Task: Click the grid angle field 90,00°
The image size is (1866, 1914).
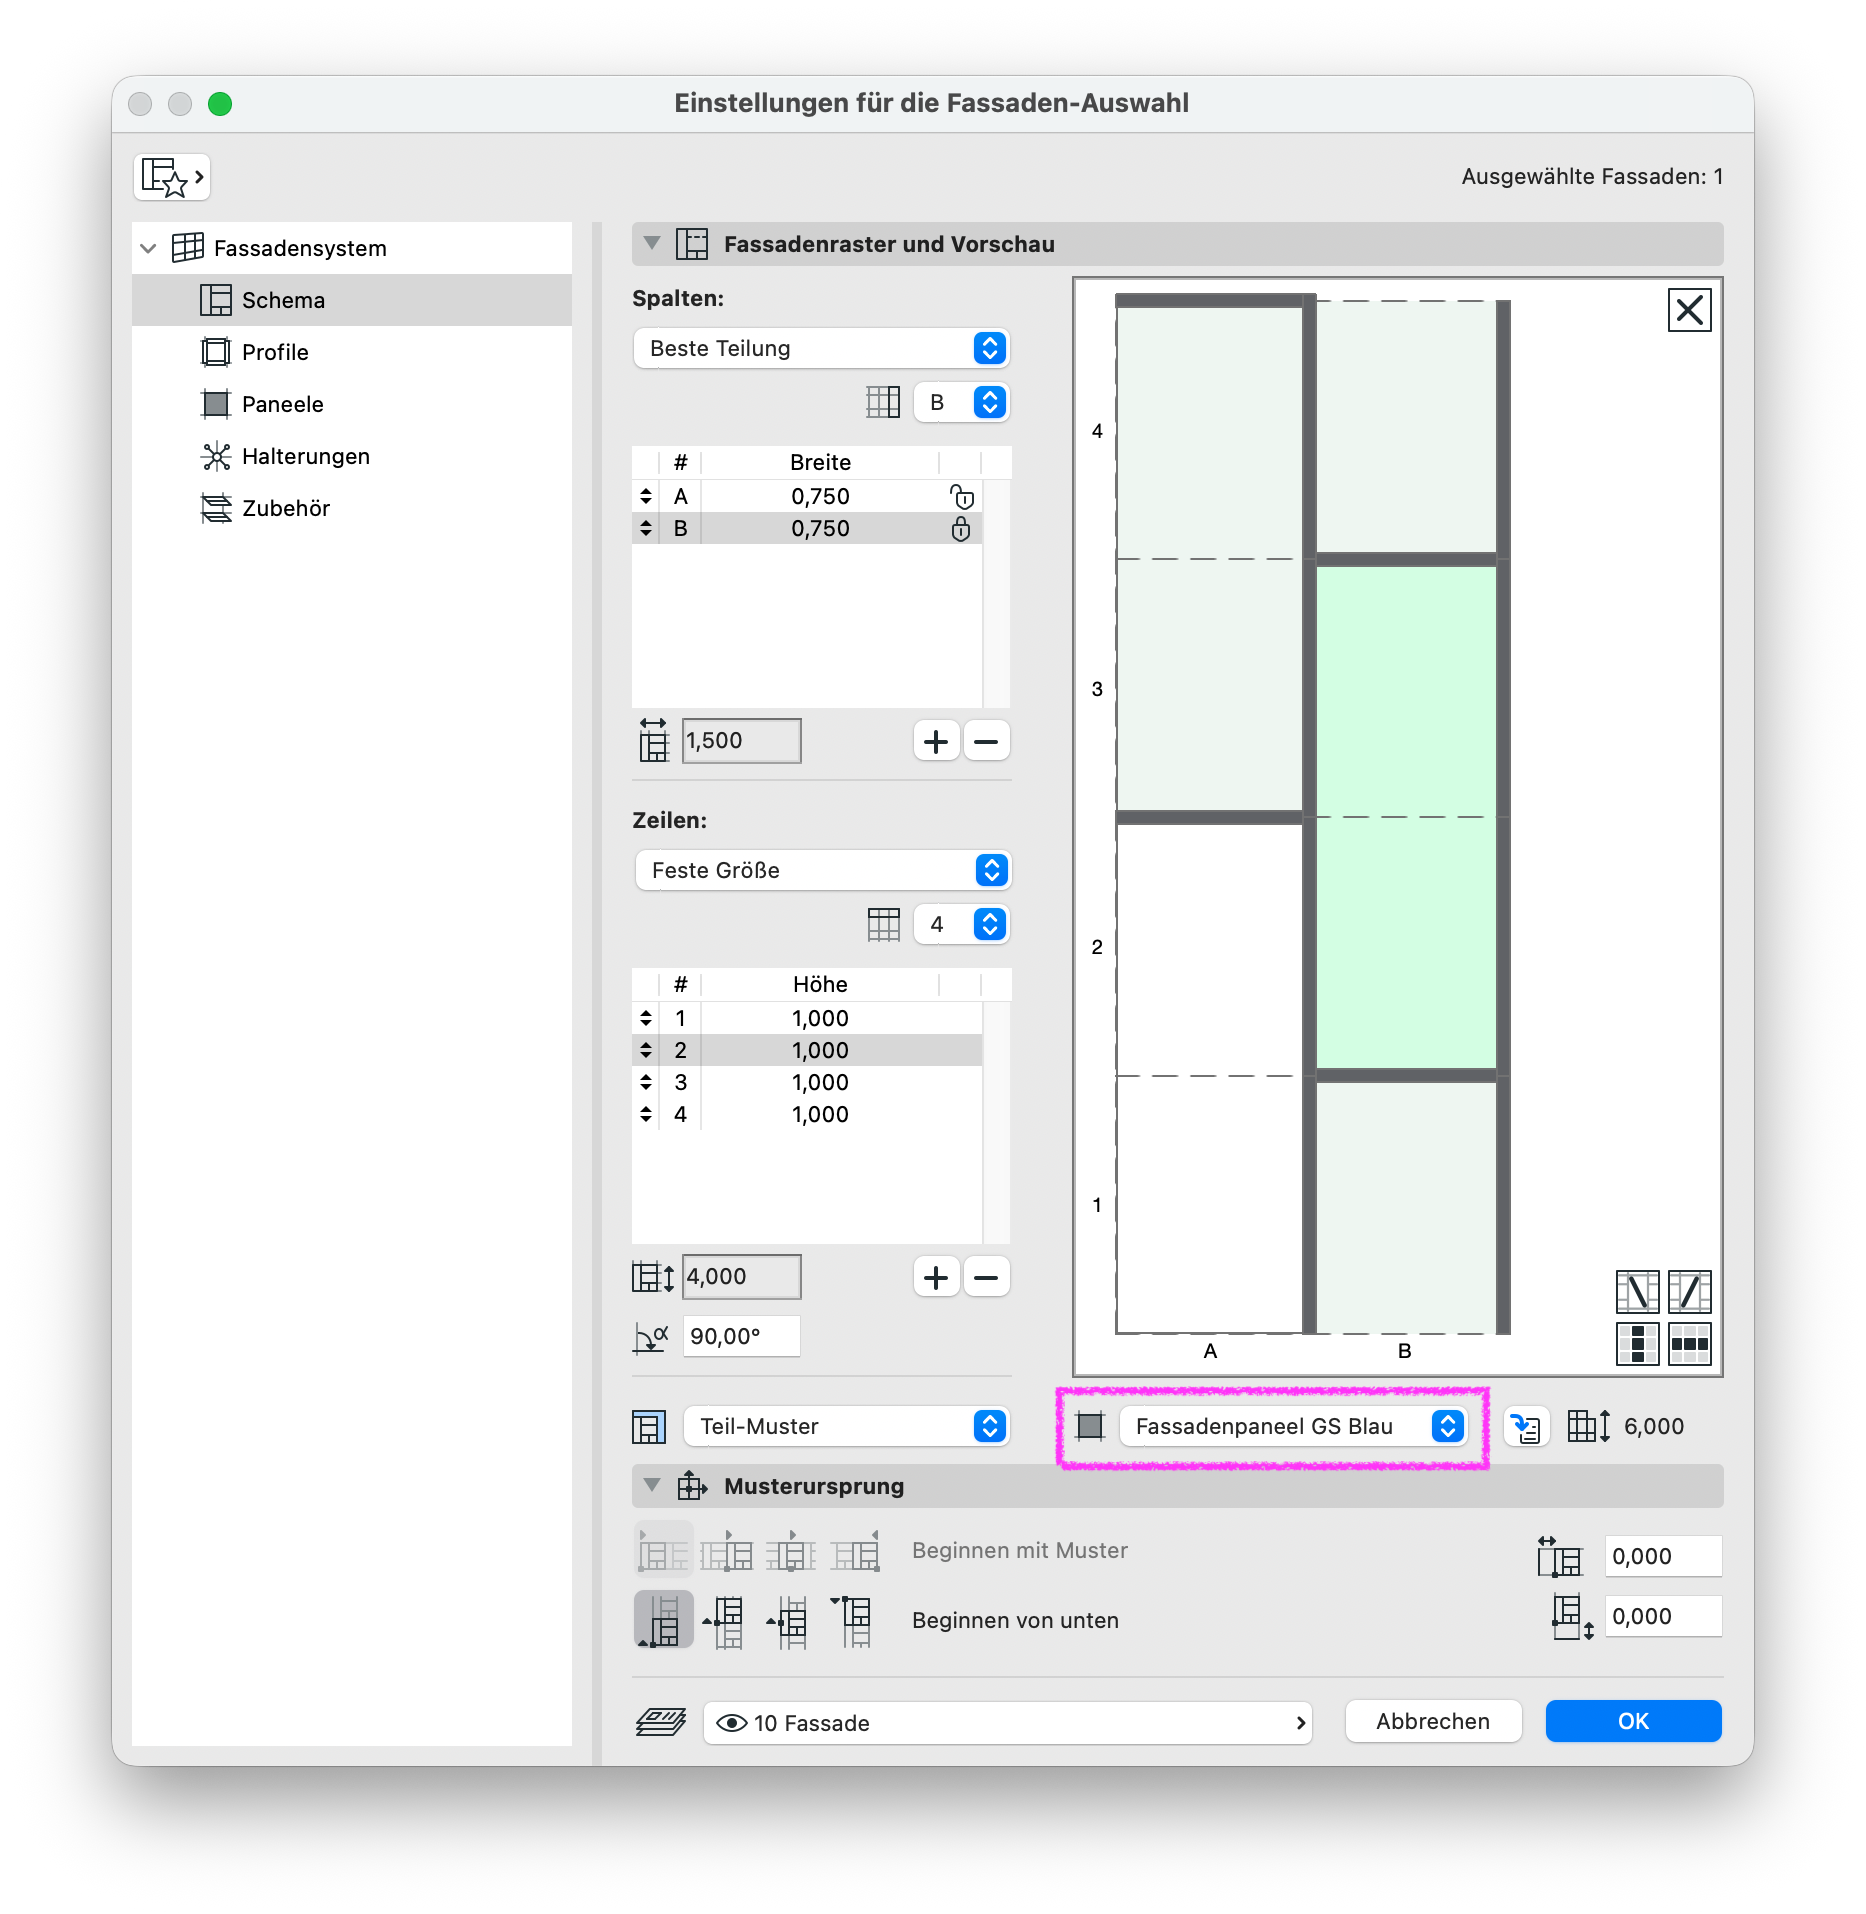Action: pyautogui.click(x=741, y=1336)
